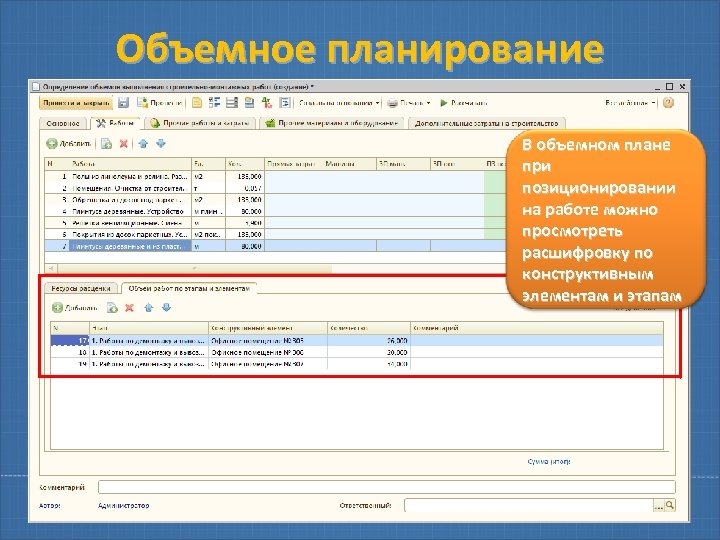Click unit cell 'т' in works row 2
Viewport: 720px width, 540px height.
208,188
